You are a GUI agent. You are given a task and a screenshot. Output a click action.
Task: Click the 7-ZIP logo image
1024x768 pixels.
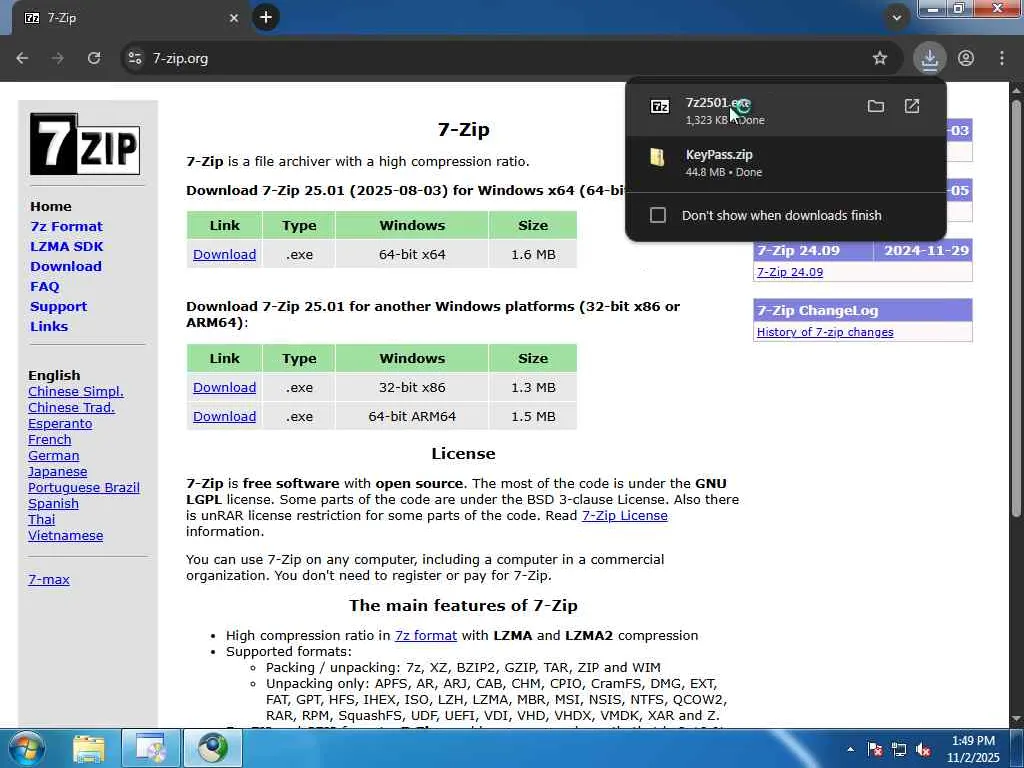85,144
